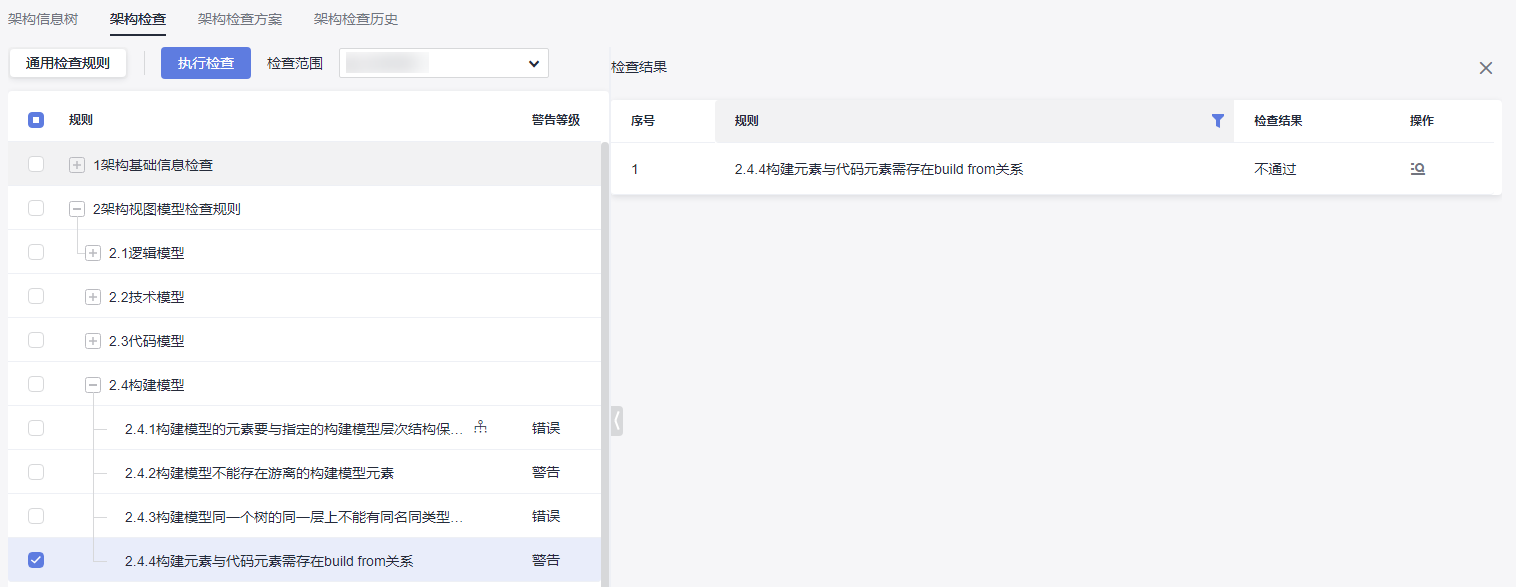This screenshot has height=587, width=1516.
Task: Select rule 2.4.4 build from关系 in the tree
Action: tap(269, 561)
